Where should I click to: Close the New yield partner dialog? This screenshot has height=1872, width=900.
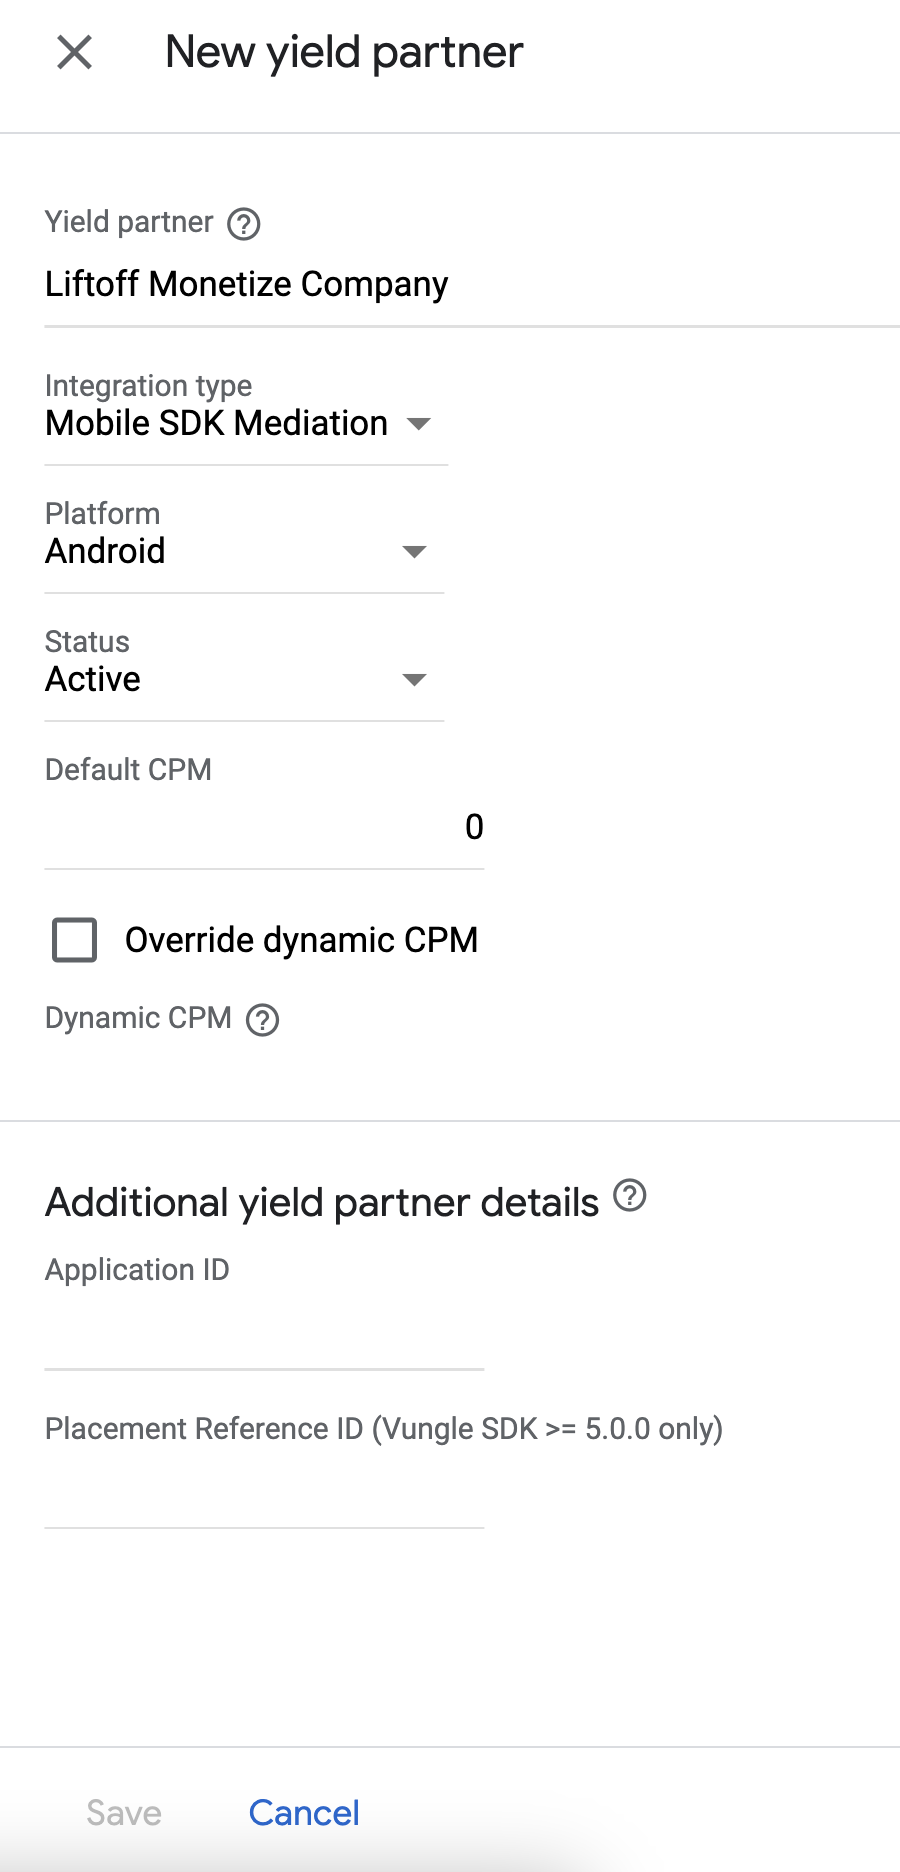[x=75, y=52]
